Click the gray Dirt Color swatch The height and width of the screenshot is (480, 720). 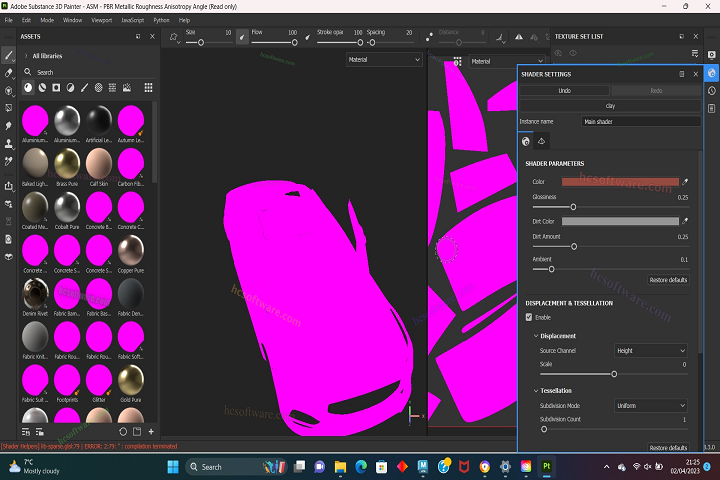pos(620,221)
